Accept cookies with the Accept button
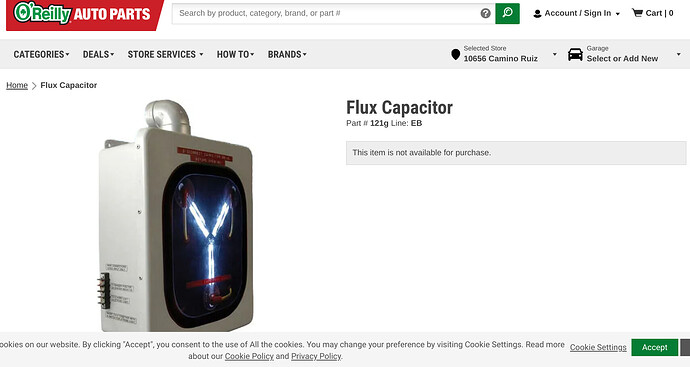Screen dimensions: 690x367 click(654, 347)
